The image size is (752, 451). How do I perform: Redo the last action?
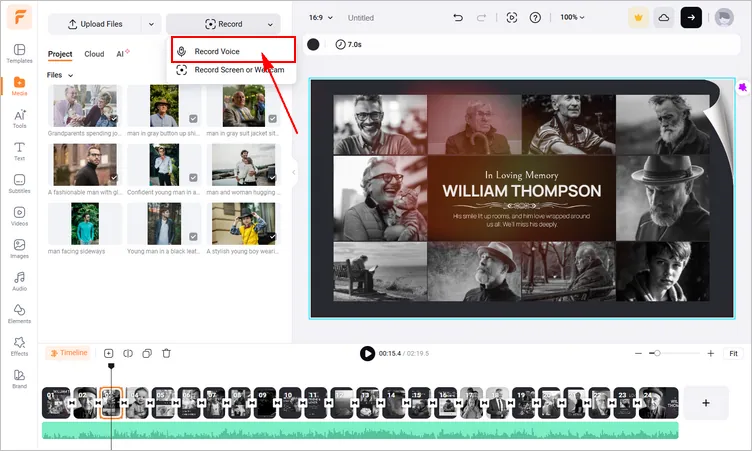(x=481, y=18)
